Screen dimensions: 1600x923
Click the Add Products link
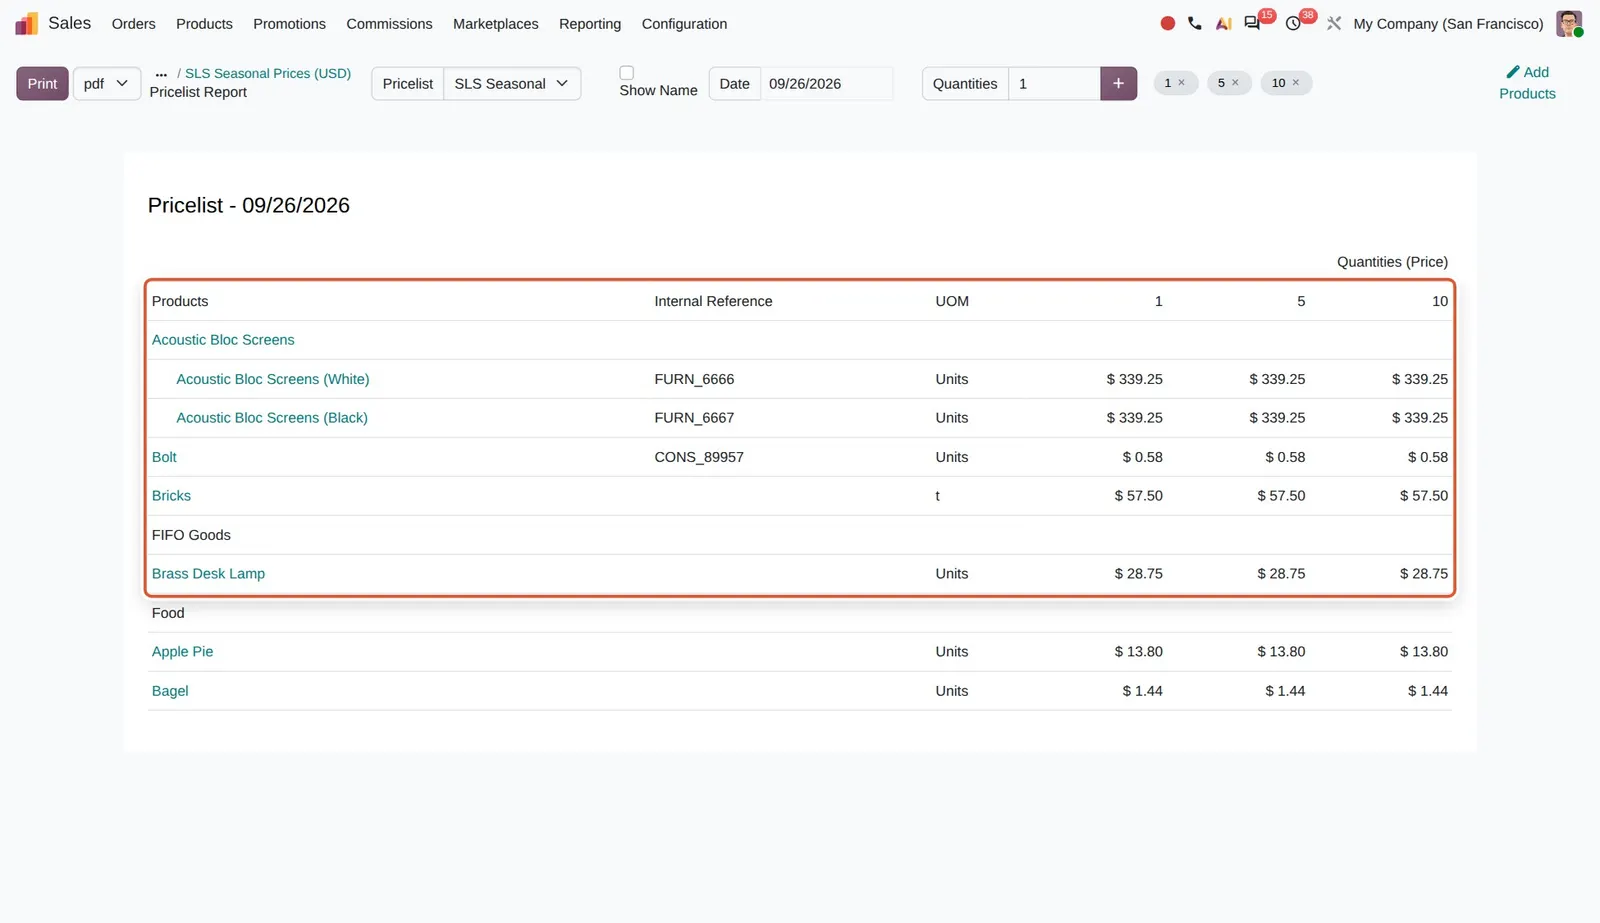click(1527, 83)
